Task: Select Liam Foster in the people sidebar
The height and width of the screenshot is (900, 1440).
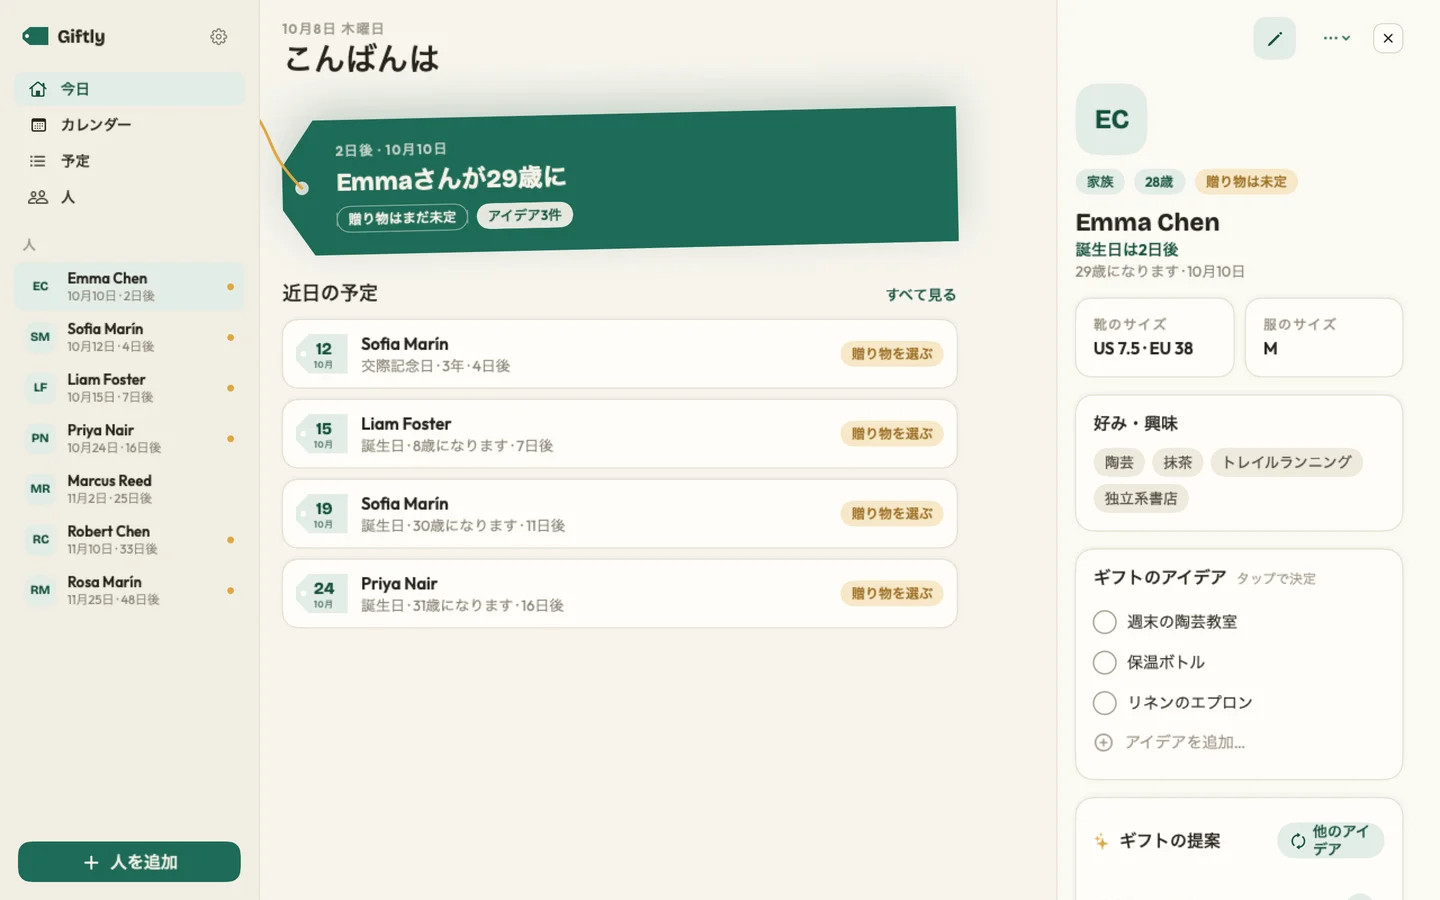Action: (x=130, y=388)
